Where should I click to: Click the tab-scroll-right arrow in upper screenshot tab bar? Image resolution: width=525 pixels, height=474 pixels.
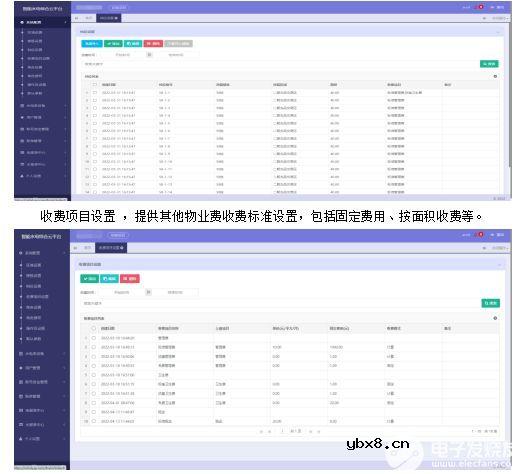tap(484, 18)
